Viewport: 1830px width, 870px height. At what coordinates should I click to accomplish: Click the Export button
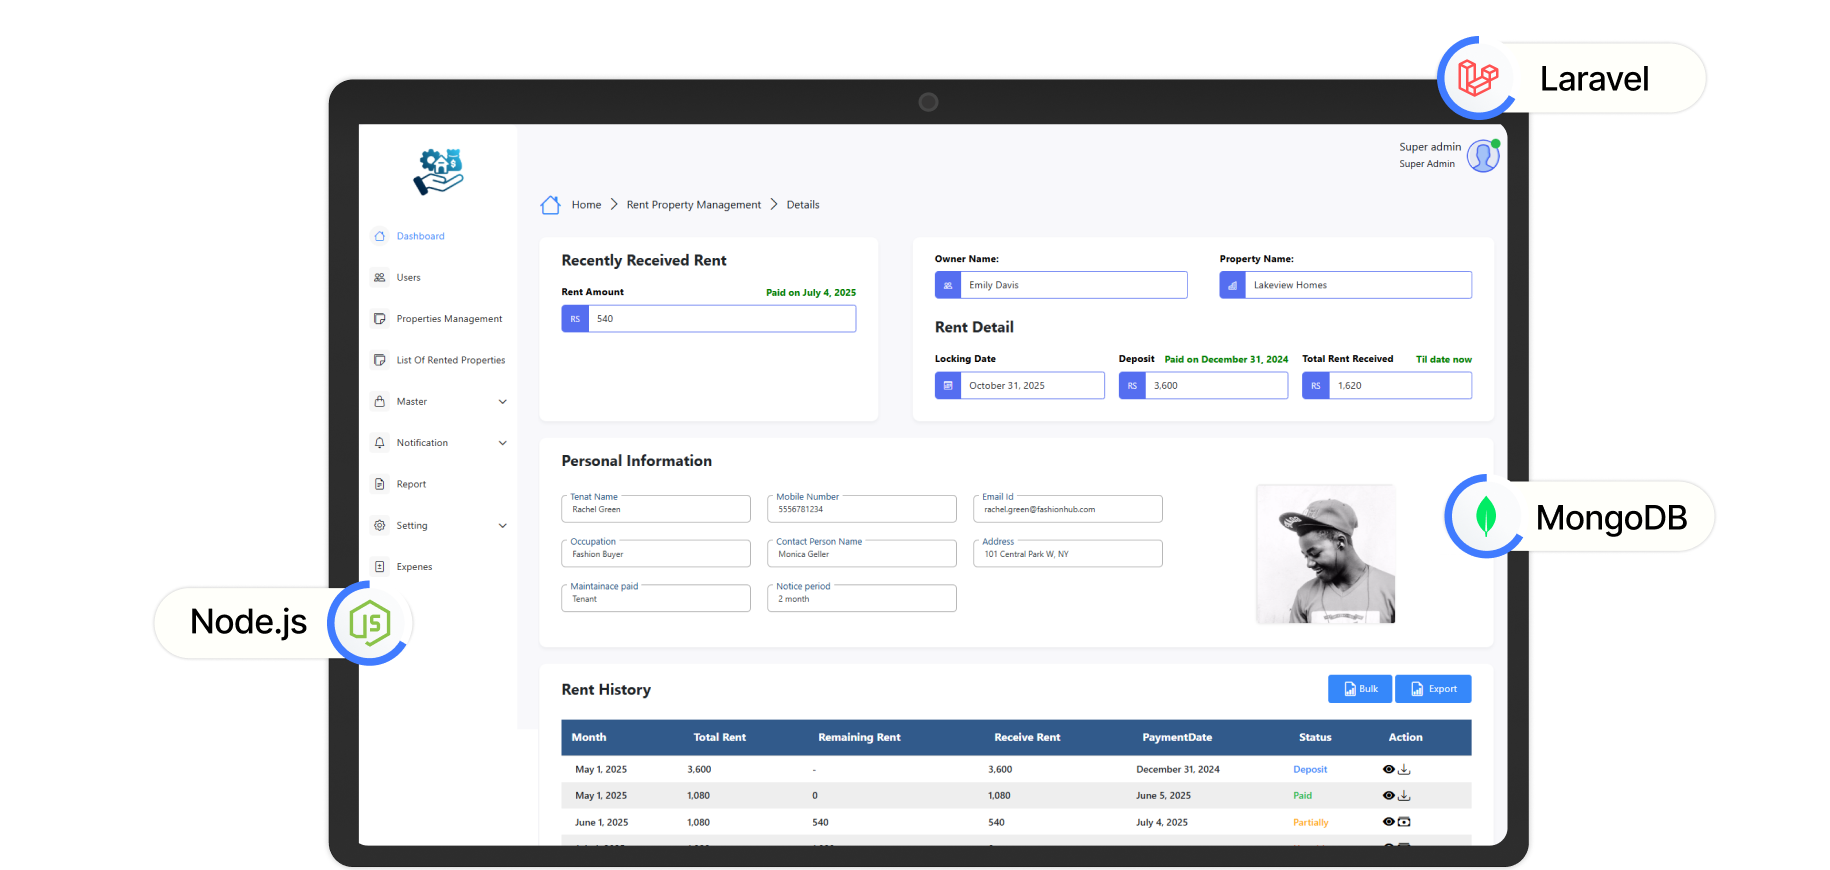click(x=1433, y=689)
